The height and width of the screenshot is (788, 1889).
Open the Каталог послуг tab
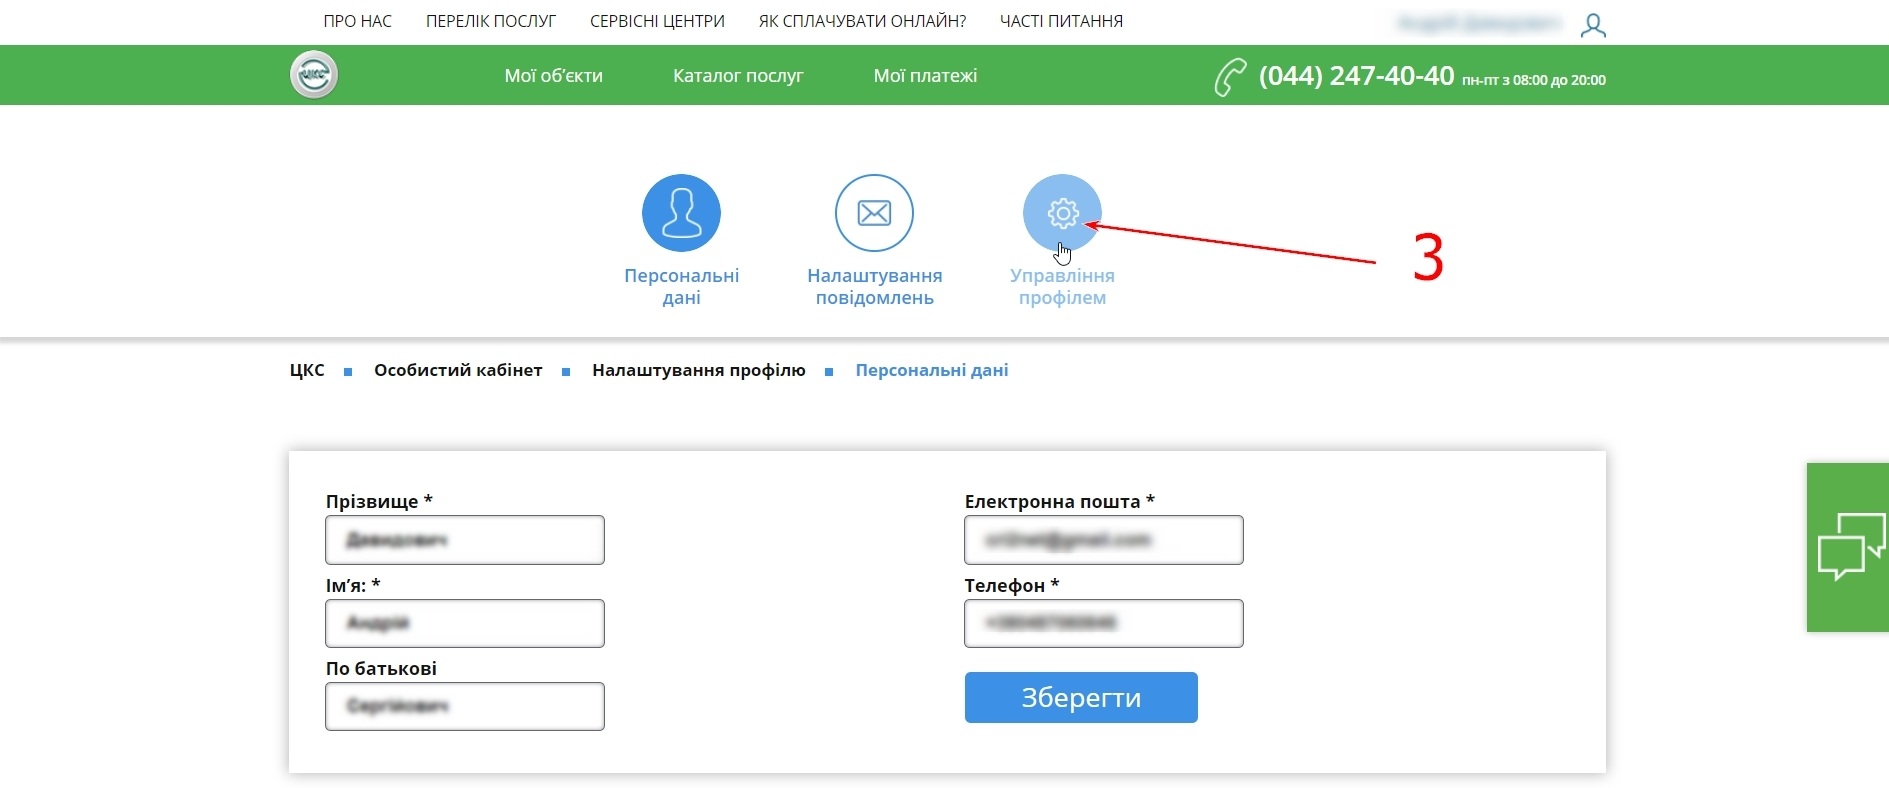738,76
